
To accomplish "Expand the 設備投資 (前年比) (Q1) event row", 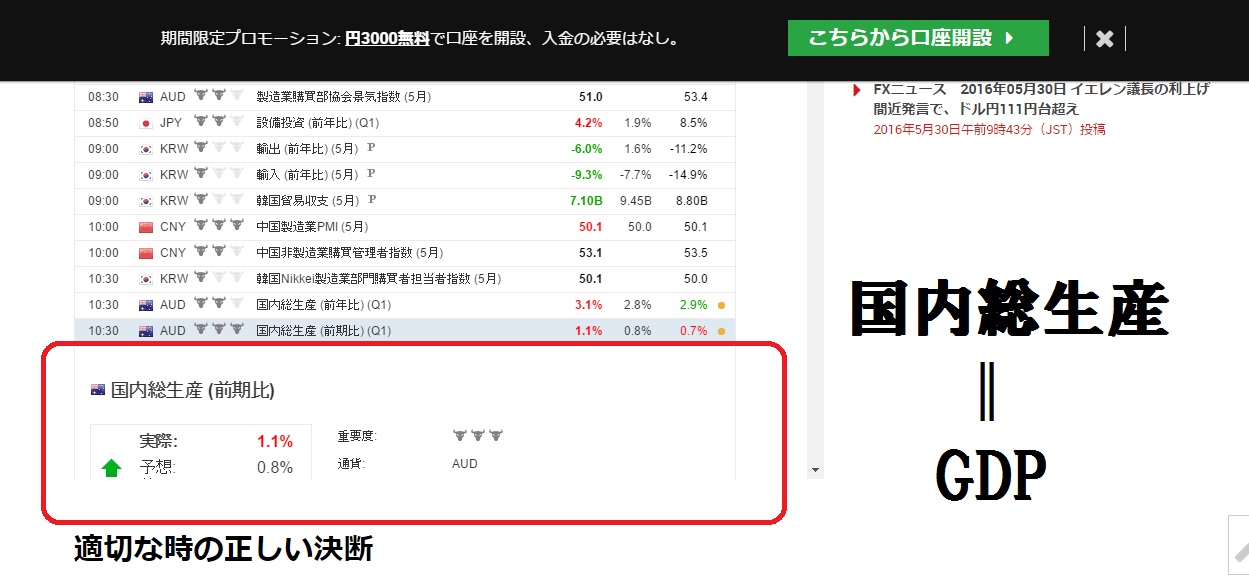I will (x=318, y=123).
